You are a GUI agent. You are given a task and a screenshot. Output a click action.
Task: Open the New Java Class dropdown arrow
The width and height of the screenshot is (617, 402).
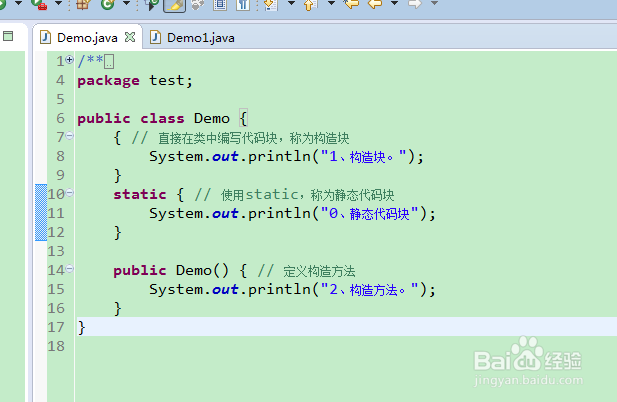pos(126,3)
